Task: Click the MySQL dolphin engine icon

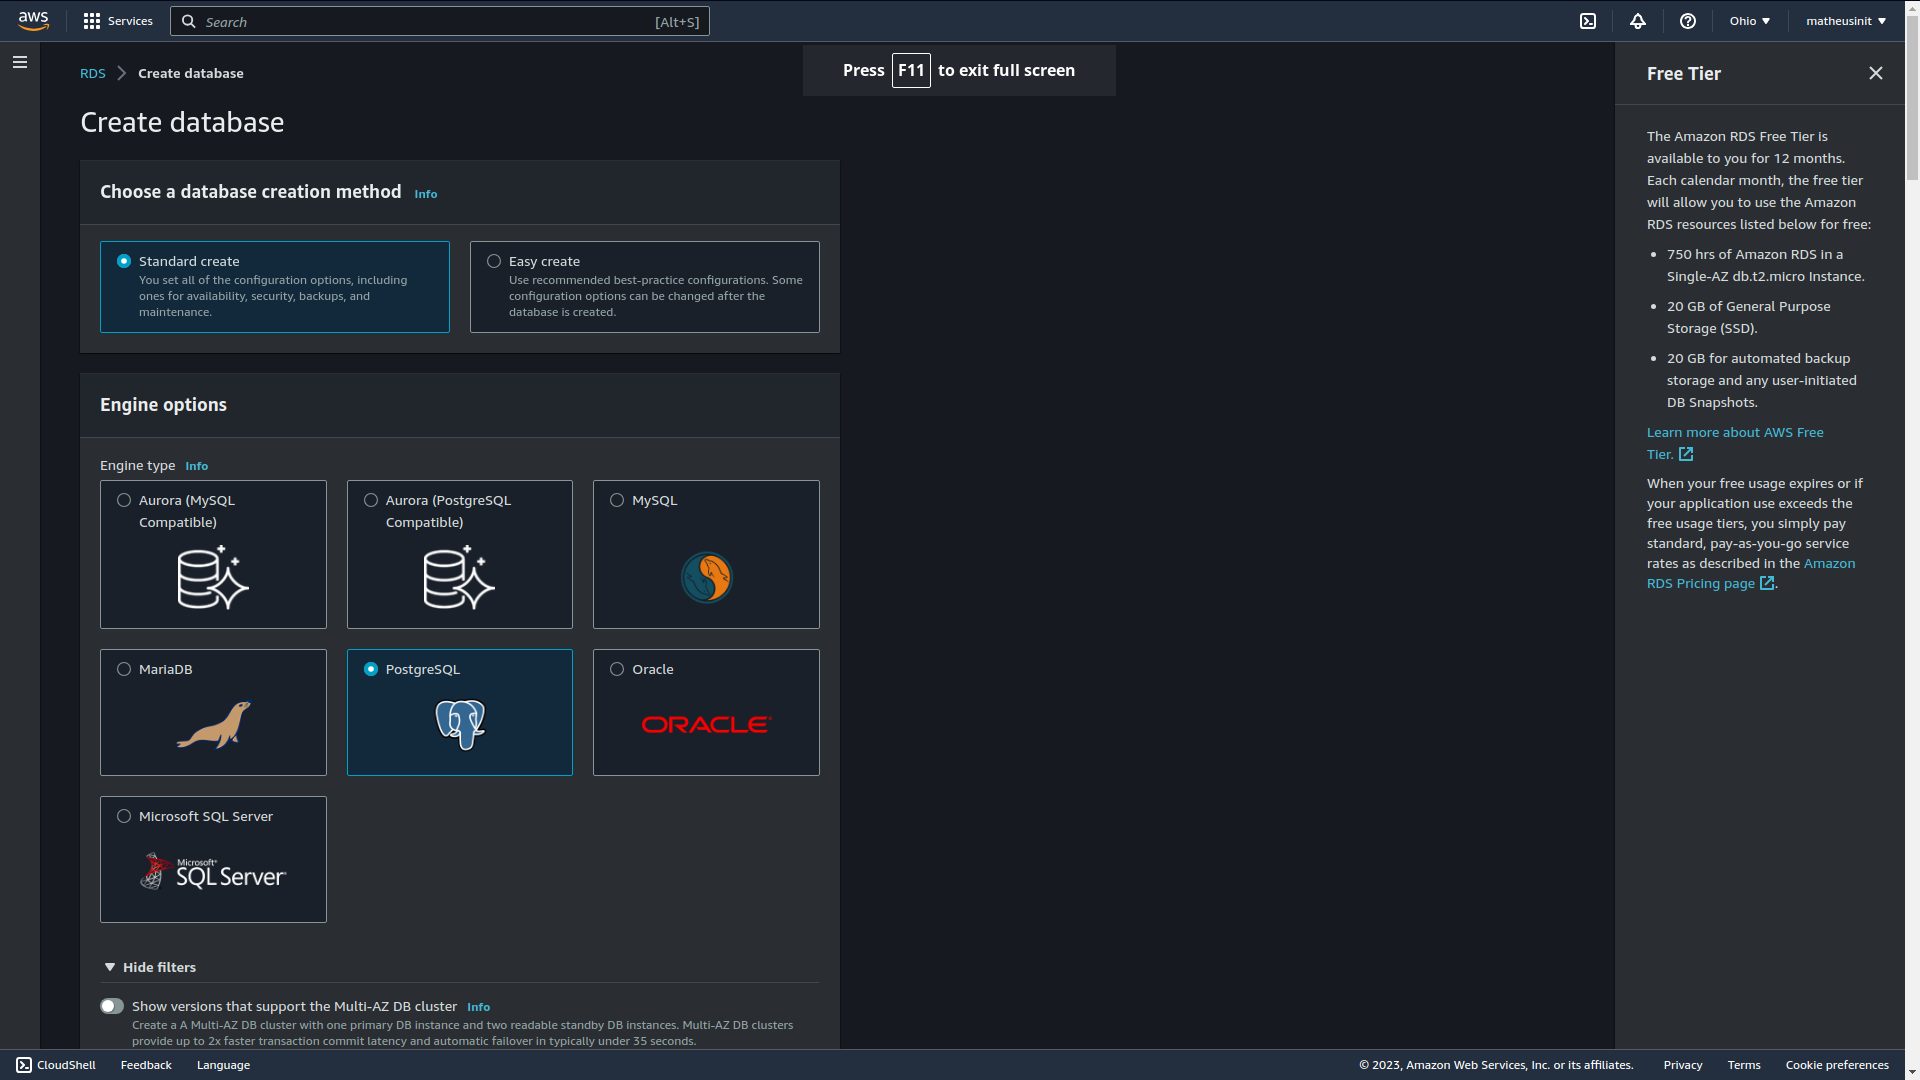Action: pyautogui.click(x=708, y=577)
